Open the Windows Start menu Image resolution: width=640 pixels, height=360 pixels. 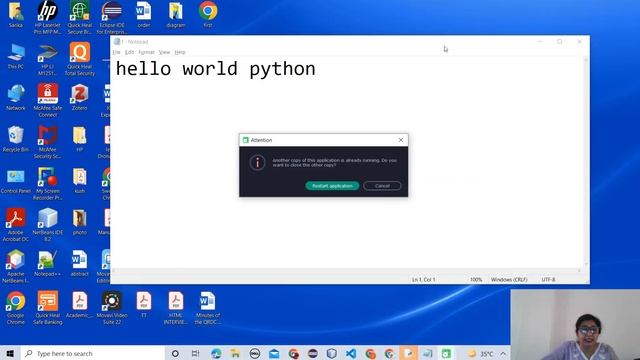click(x=10, y=353)
